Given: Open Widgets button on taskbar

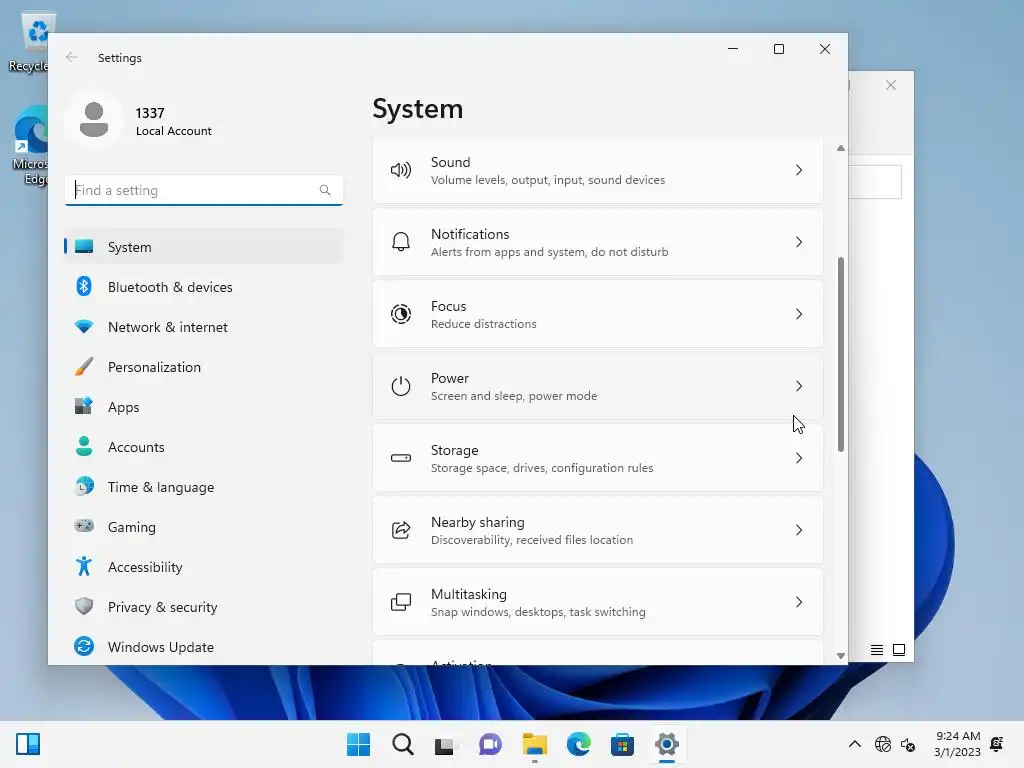Looking at the screenshot, I should pyautogui.click(x=28, y=744).
